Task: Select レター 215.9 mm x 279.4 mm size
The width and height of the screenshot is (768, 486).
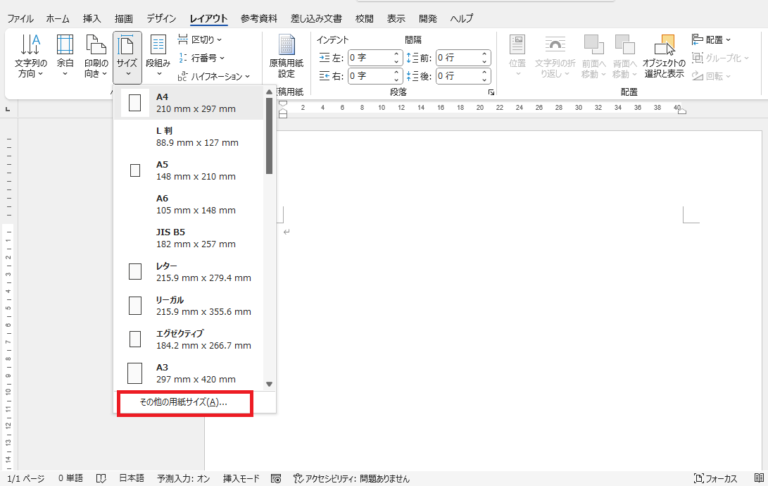Action: click(x=189, y=272)
